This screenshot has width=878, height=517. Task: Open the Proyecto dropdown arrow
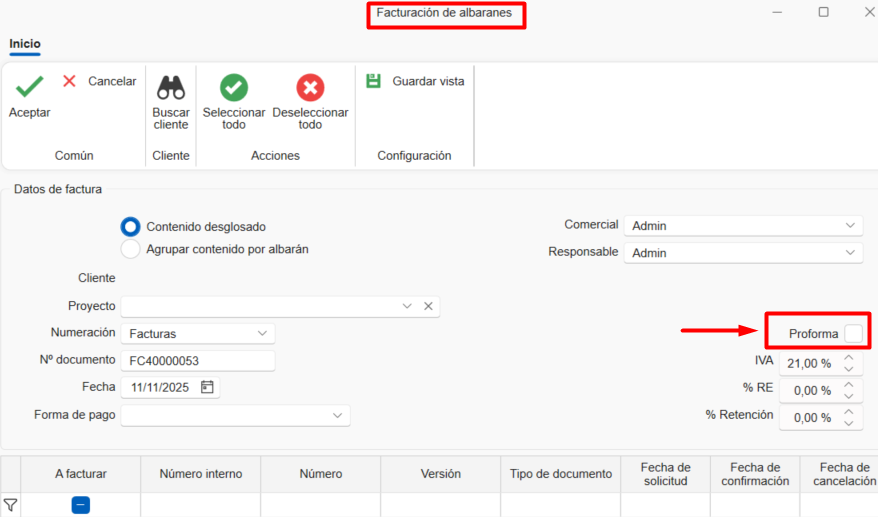pos(407,306)
